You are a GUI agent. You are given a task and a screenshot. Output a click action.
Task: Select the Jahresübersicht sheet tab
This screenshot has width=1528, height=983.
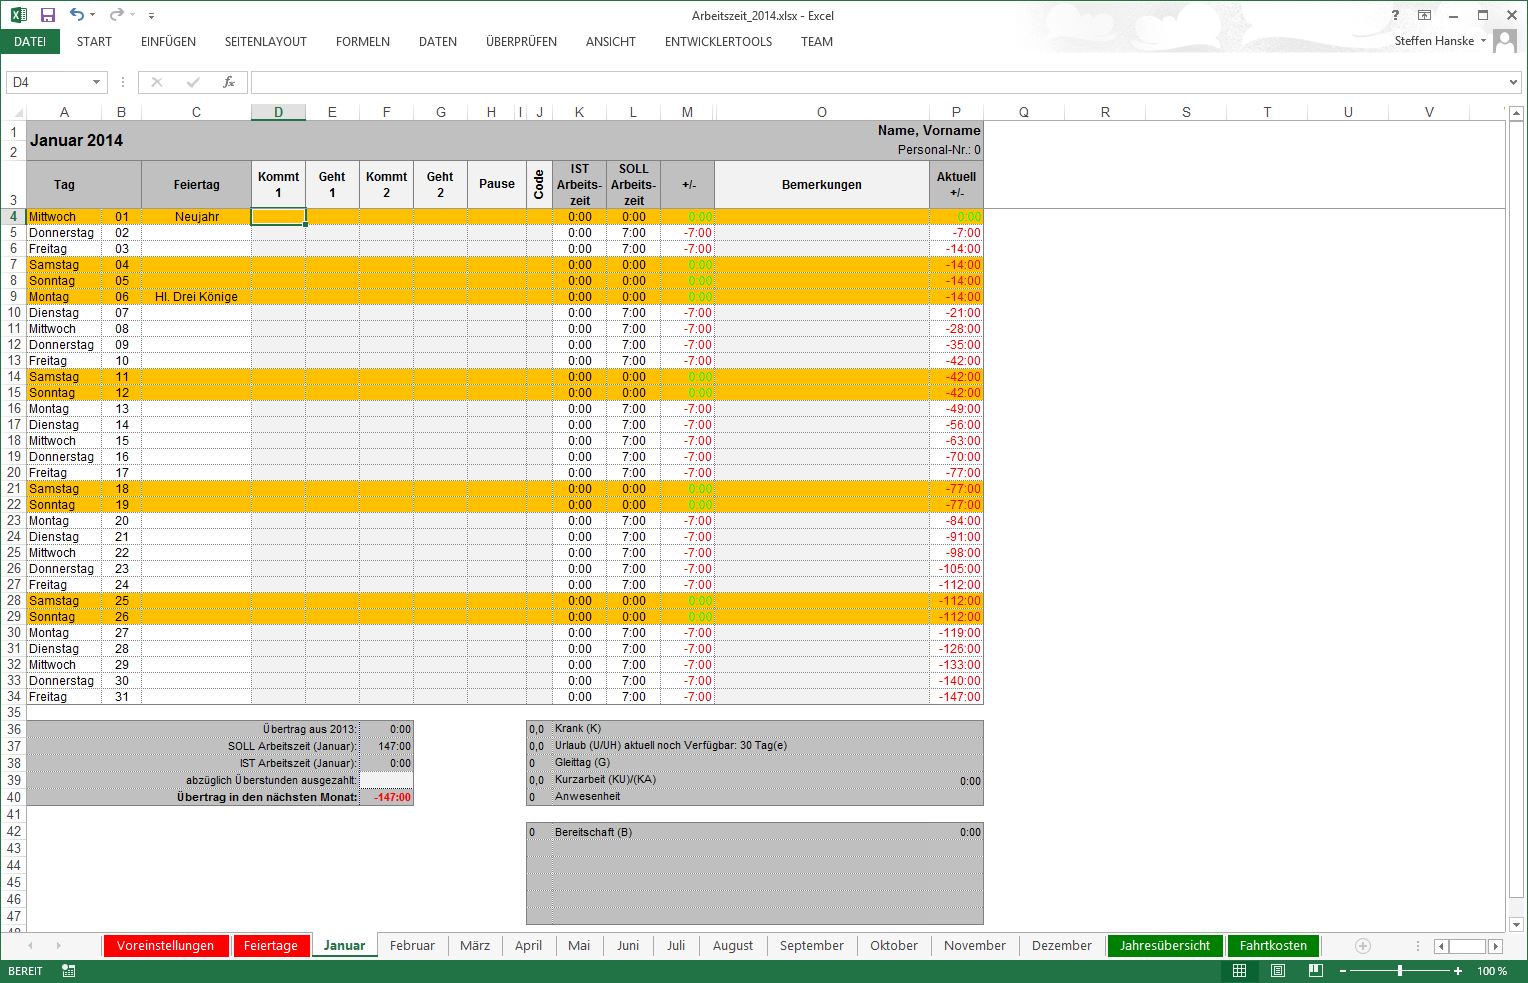1164,945
